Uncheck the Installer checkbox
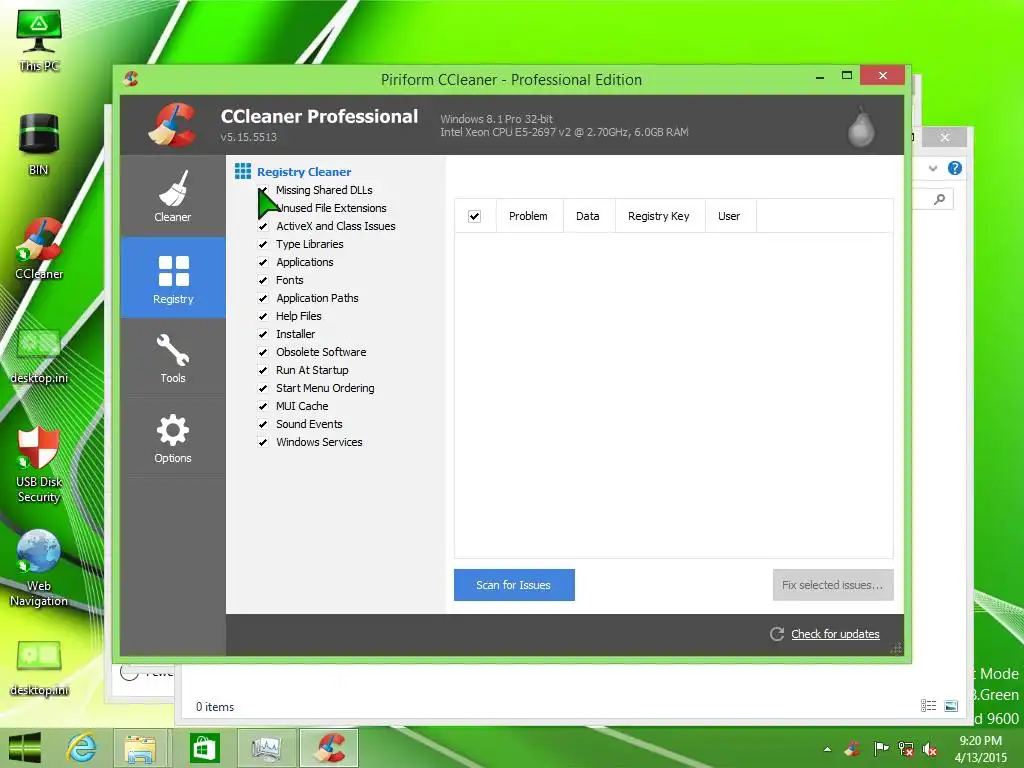1024x768 pixels. [x=263, y=334]
